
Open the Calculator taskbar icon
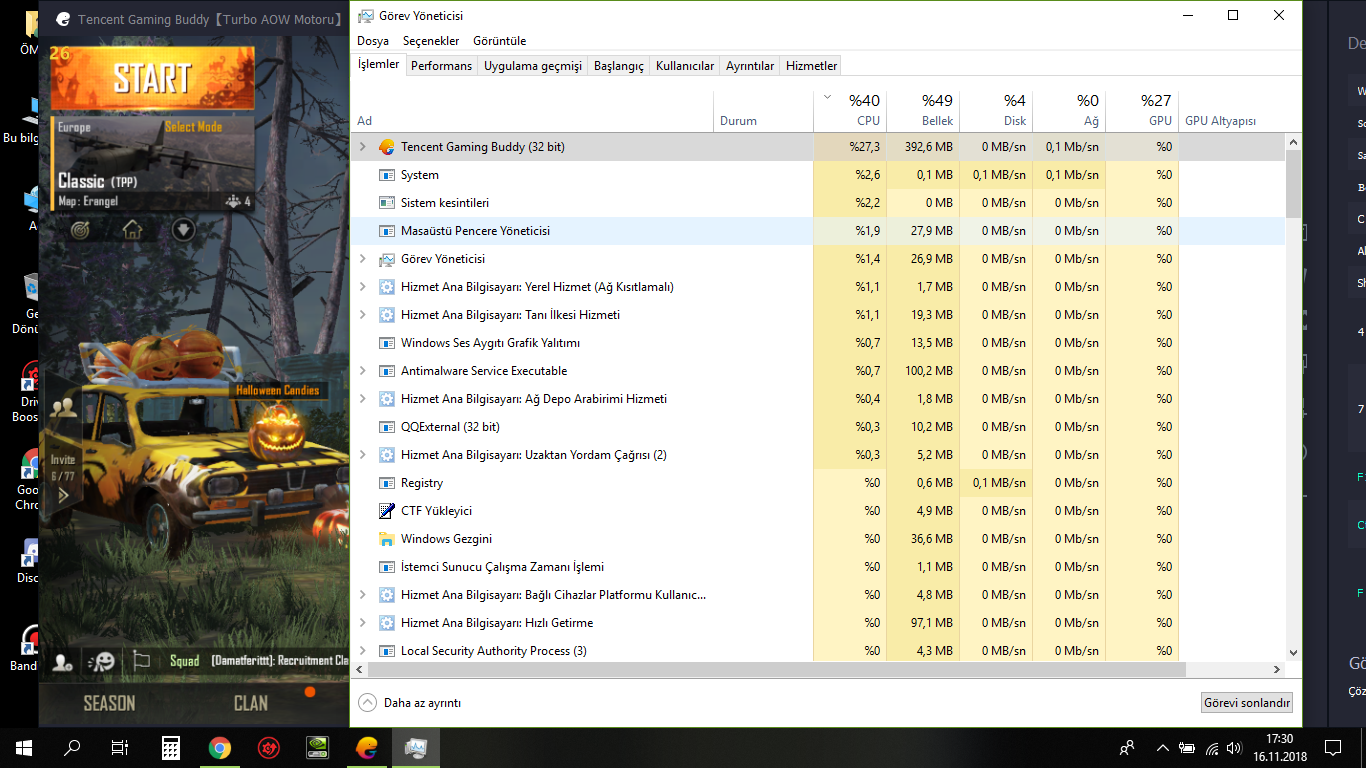pos(171,747)
